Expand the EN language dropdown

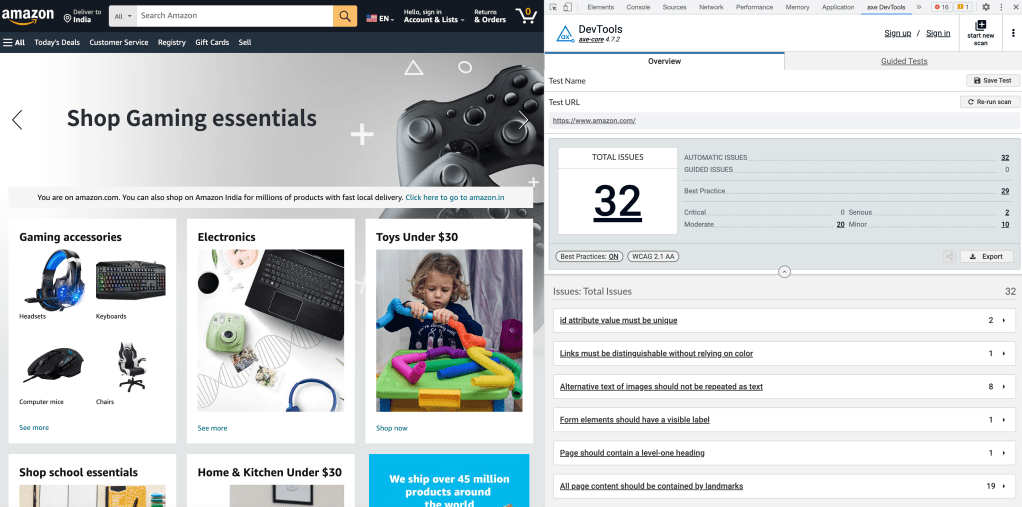(x=381, y=19)
